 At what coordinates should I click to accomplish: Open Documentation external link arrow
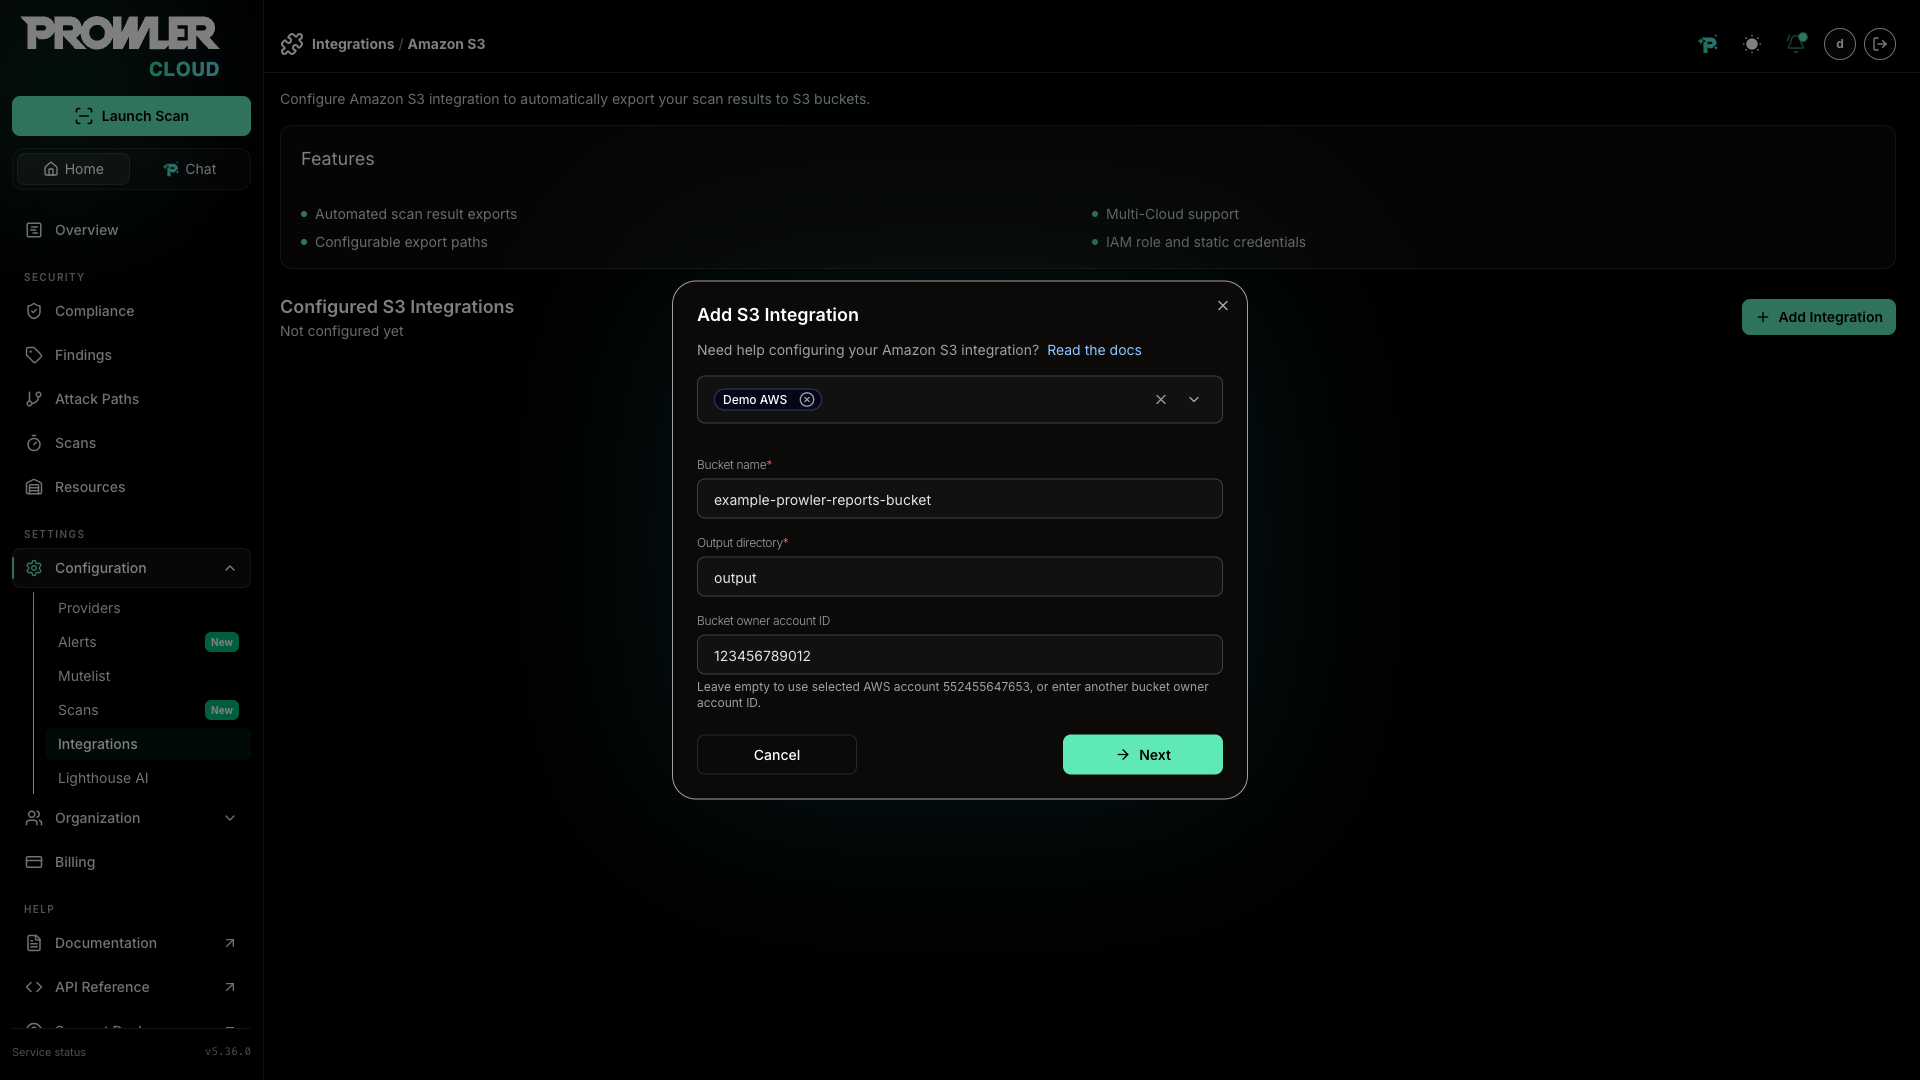[230, 943]
